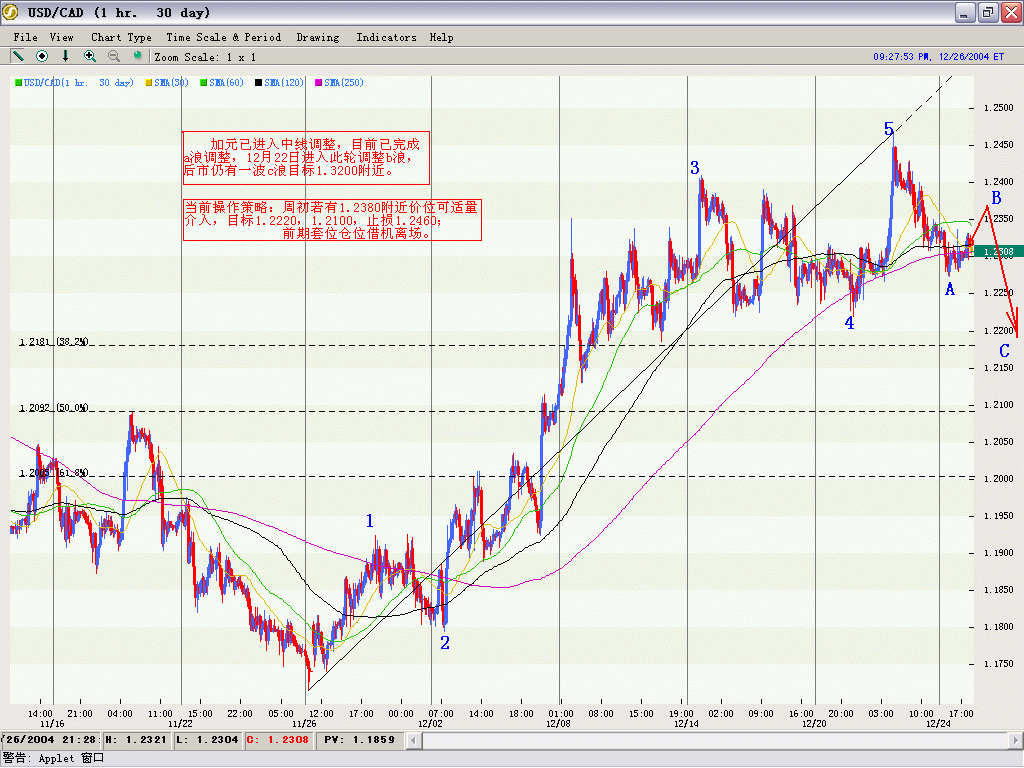Select the USD/CAD(1 hr. 30 day) legend label
1024x768 pixels.
pyautogui.click(x=78, y=83)
